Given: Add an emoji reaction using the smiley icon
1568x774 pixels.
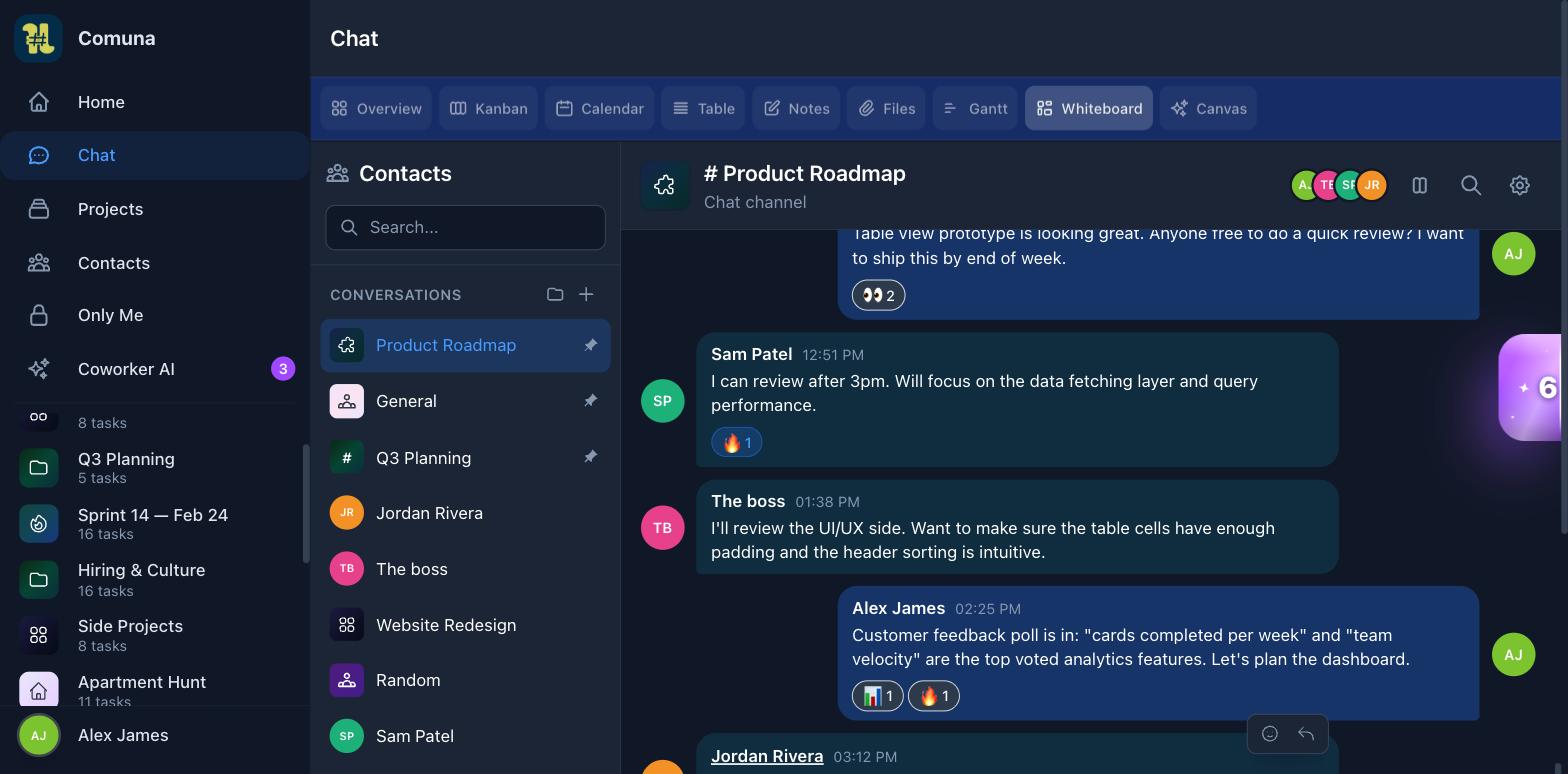Looking at the screenshot, I should click(1270, 734).
